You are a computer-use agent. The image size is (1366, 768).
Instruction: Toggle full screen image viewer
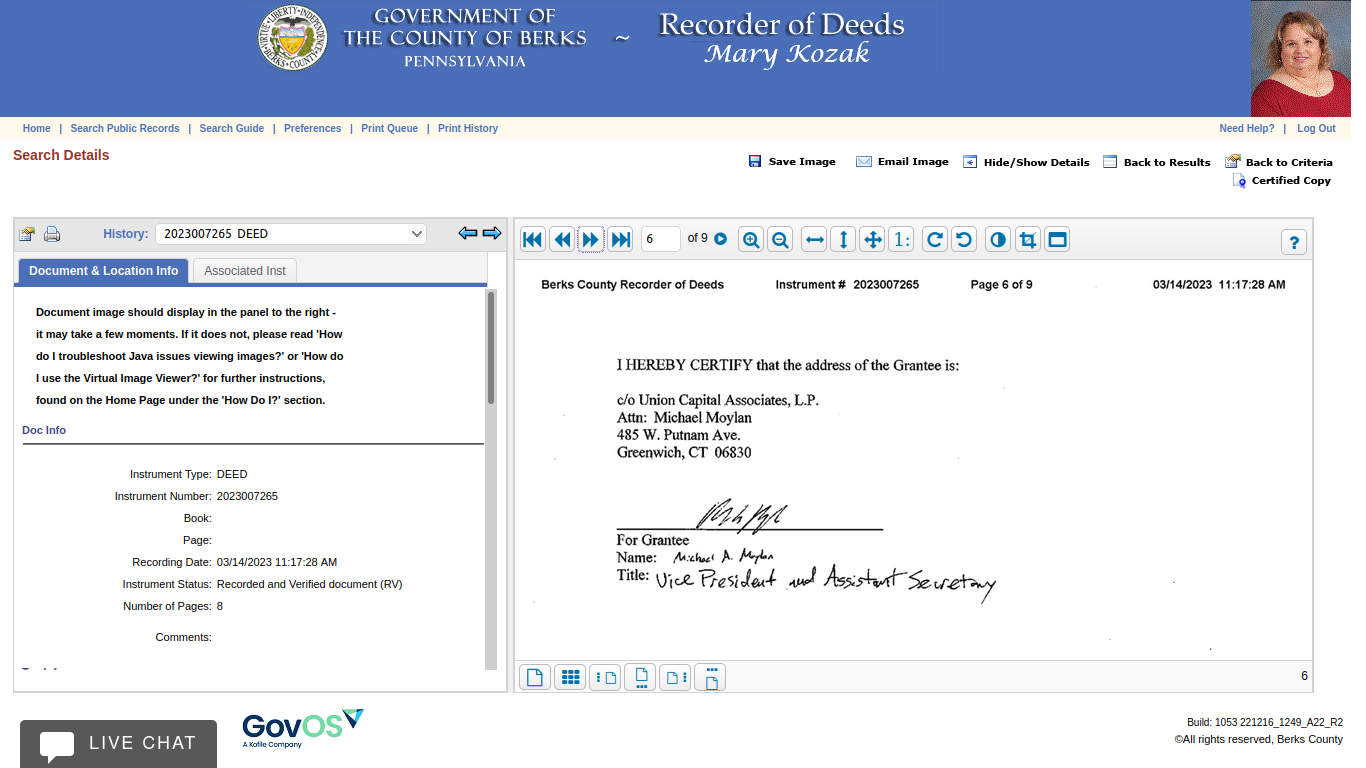point(1057,239)
